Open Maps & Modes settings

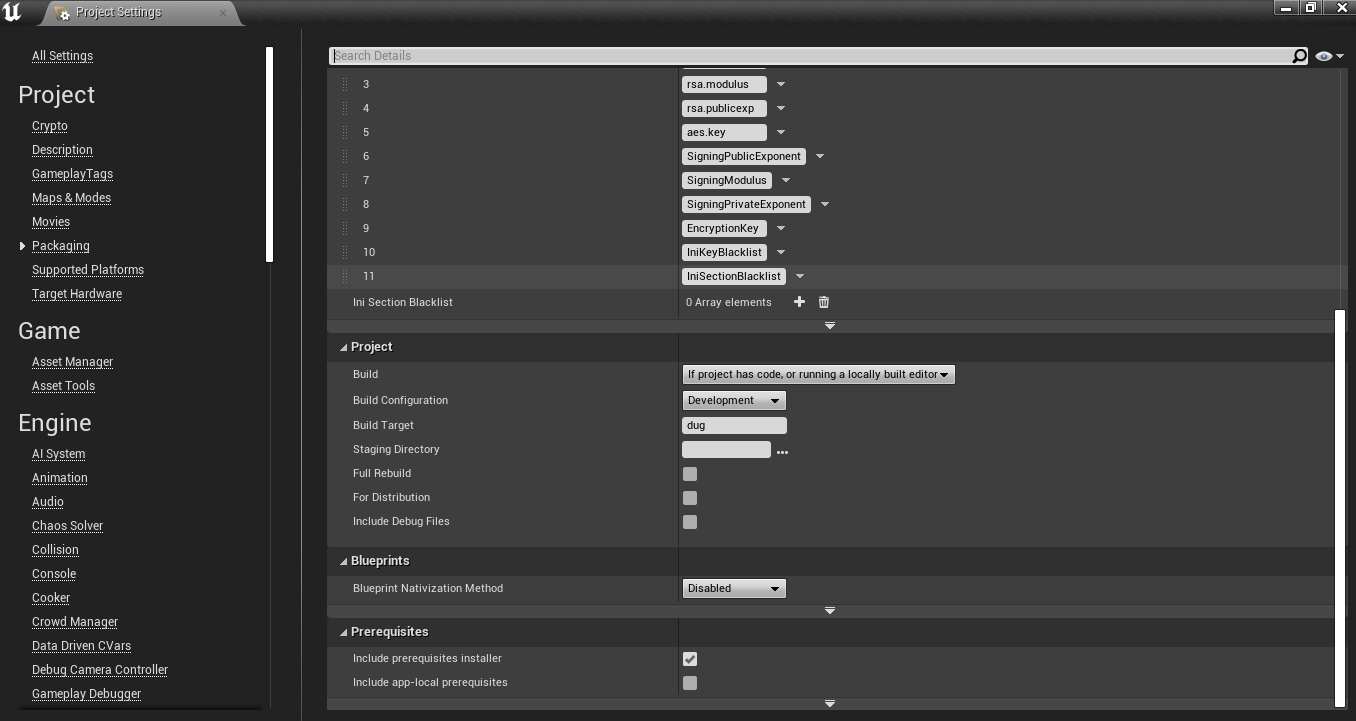tap(71, 198)
